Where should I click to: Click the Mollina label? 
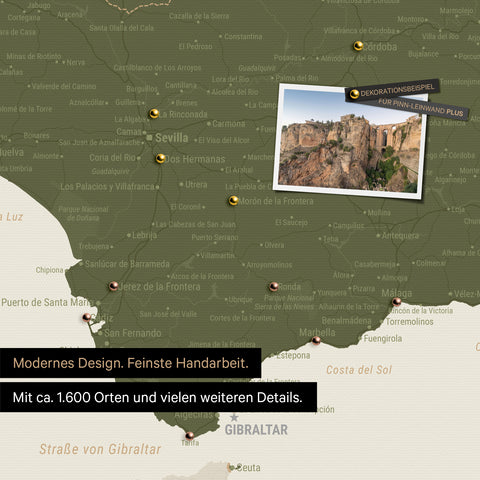point(379,212)
